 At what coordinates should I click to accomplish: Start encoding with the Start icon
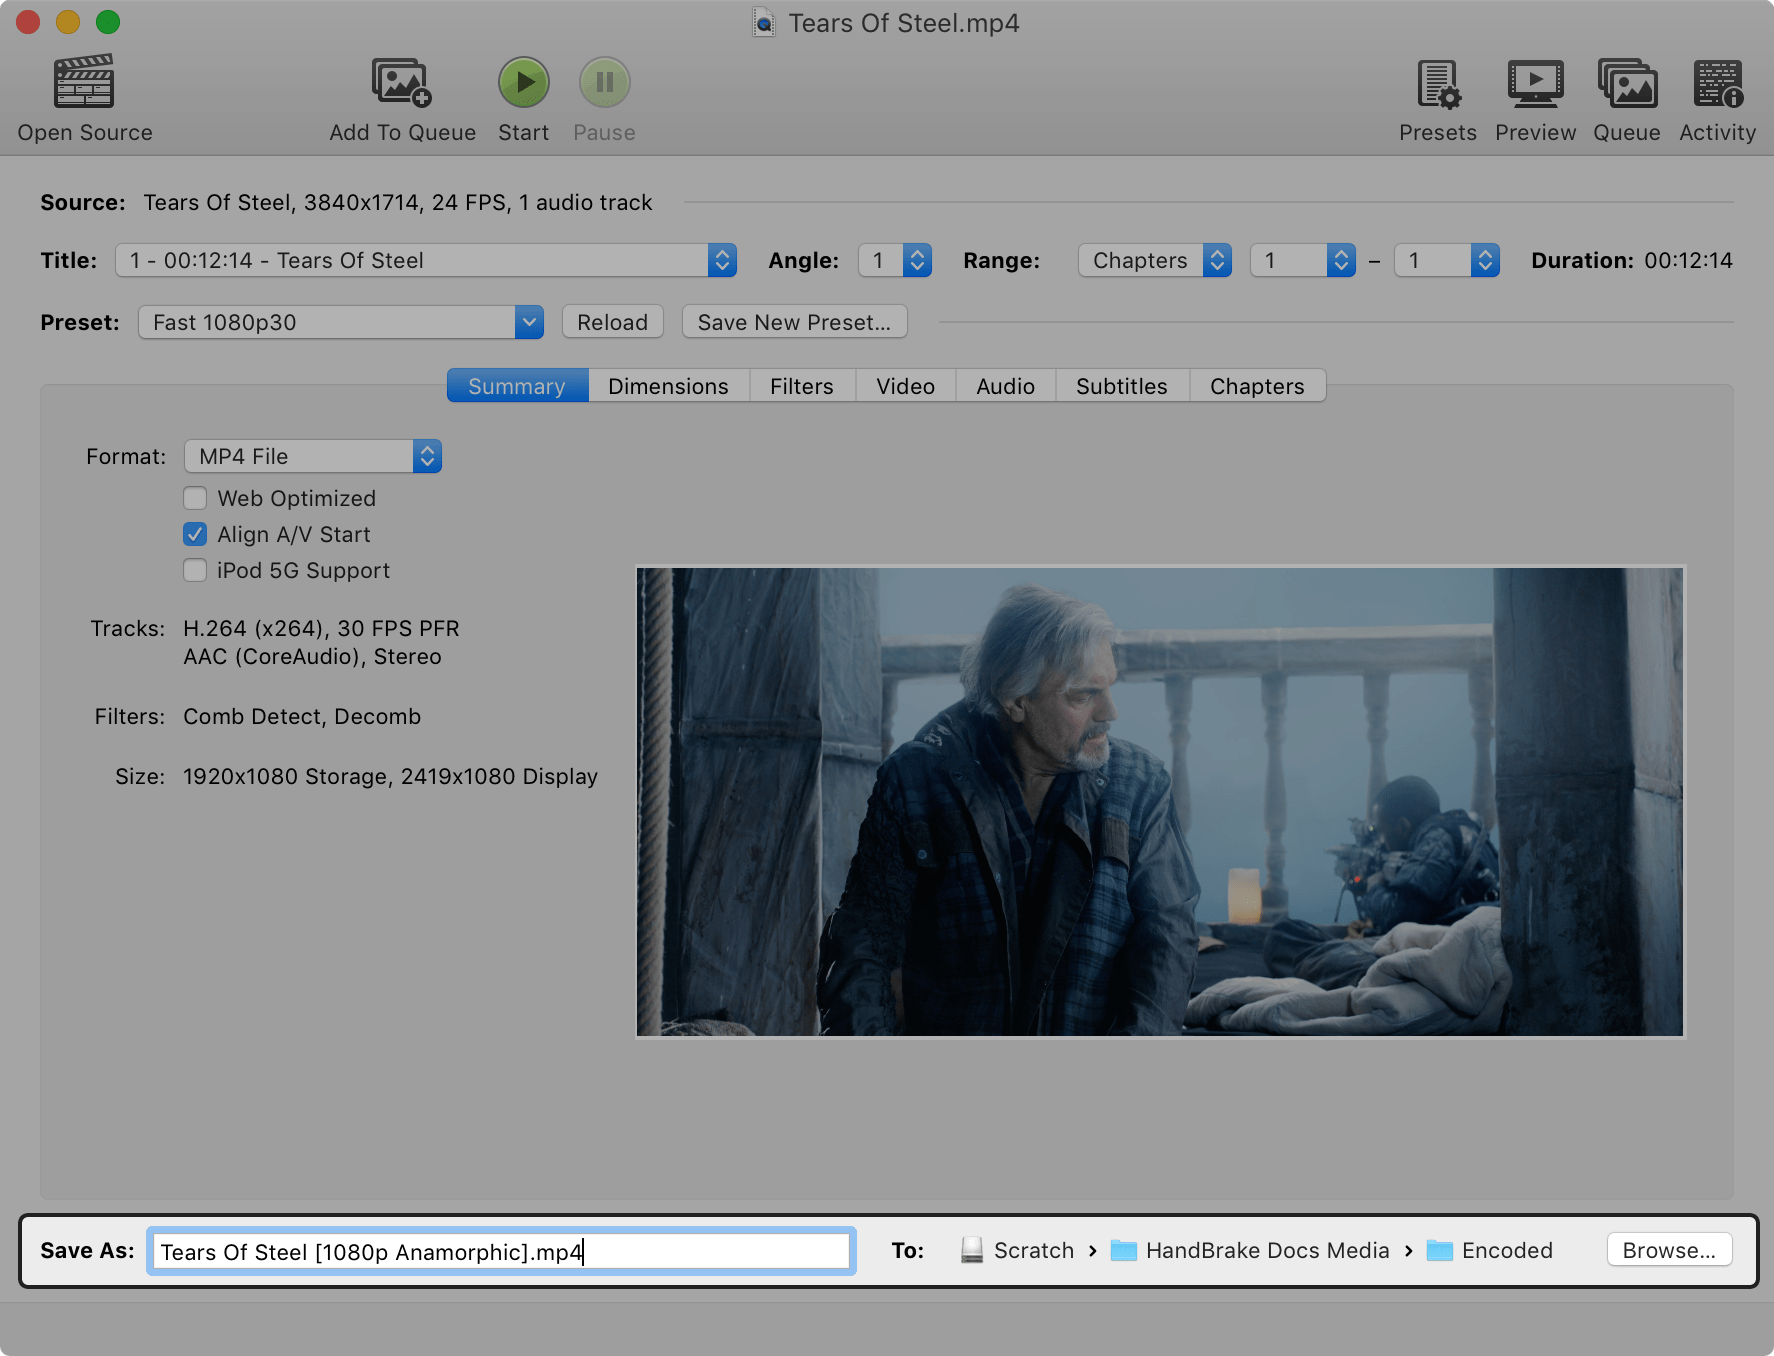[x=523, y=82]
